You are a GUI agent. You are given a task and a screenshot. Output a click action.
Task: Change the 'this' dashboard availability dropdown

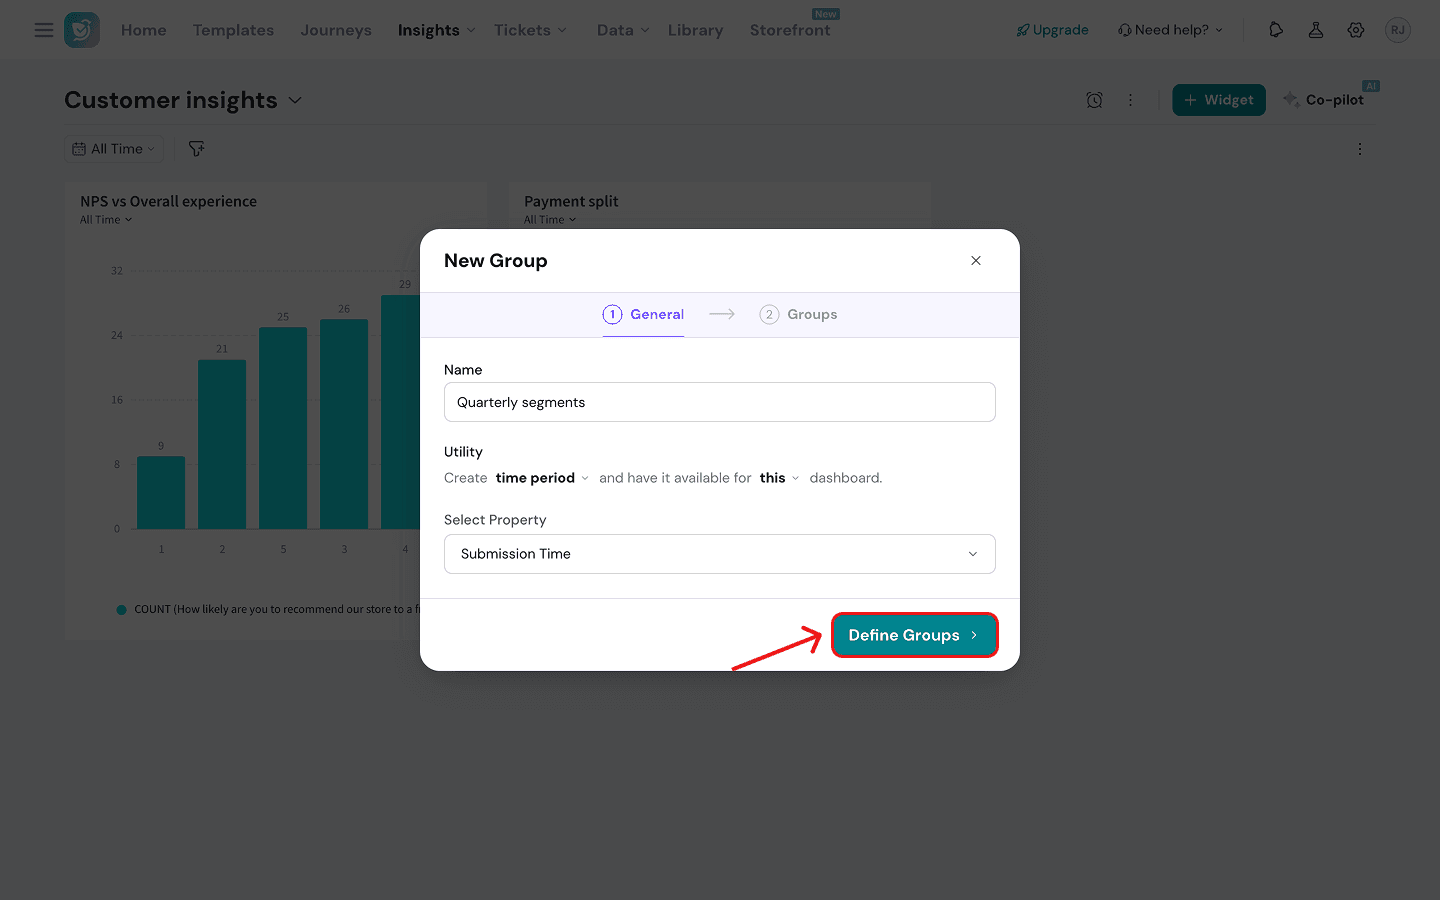(x=779, y=478)
